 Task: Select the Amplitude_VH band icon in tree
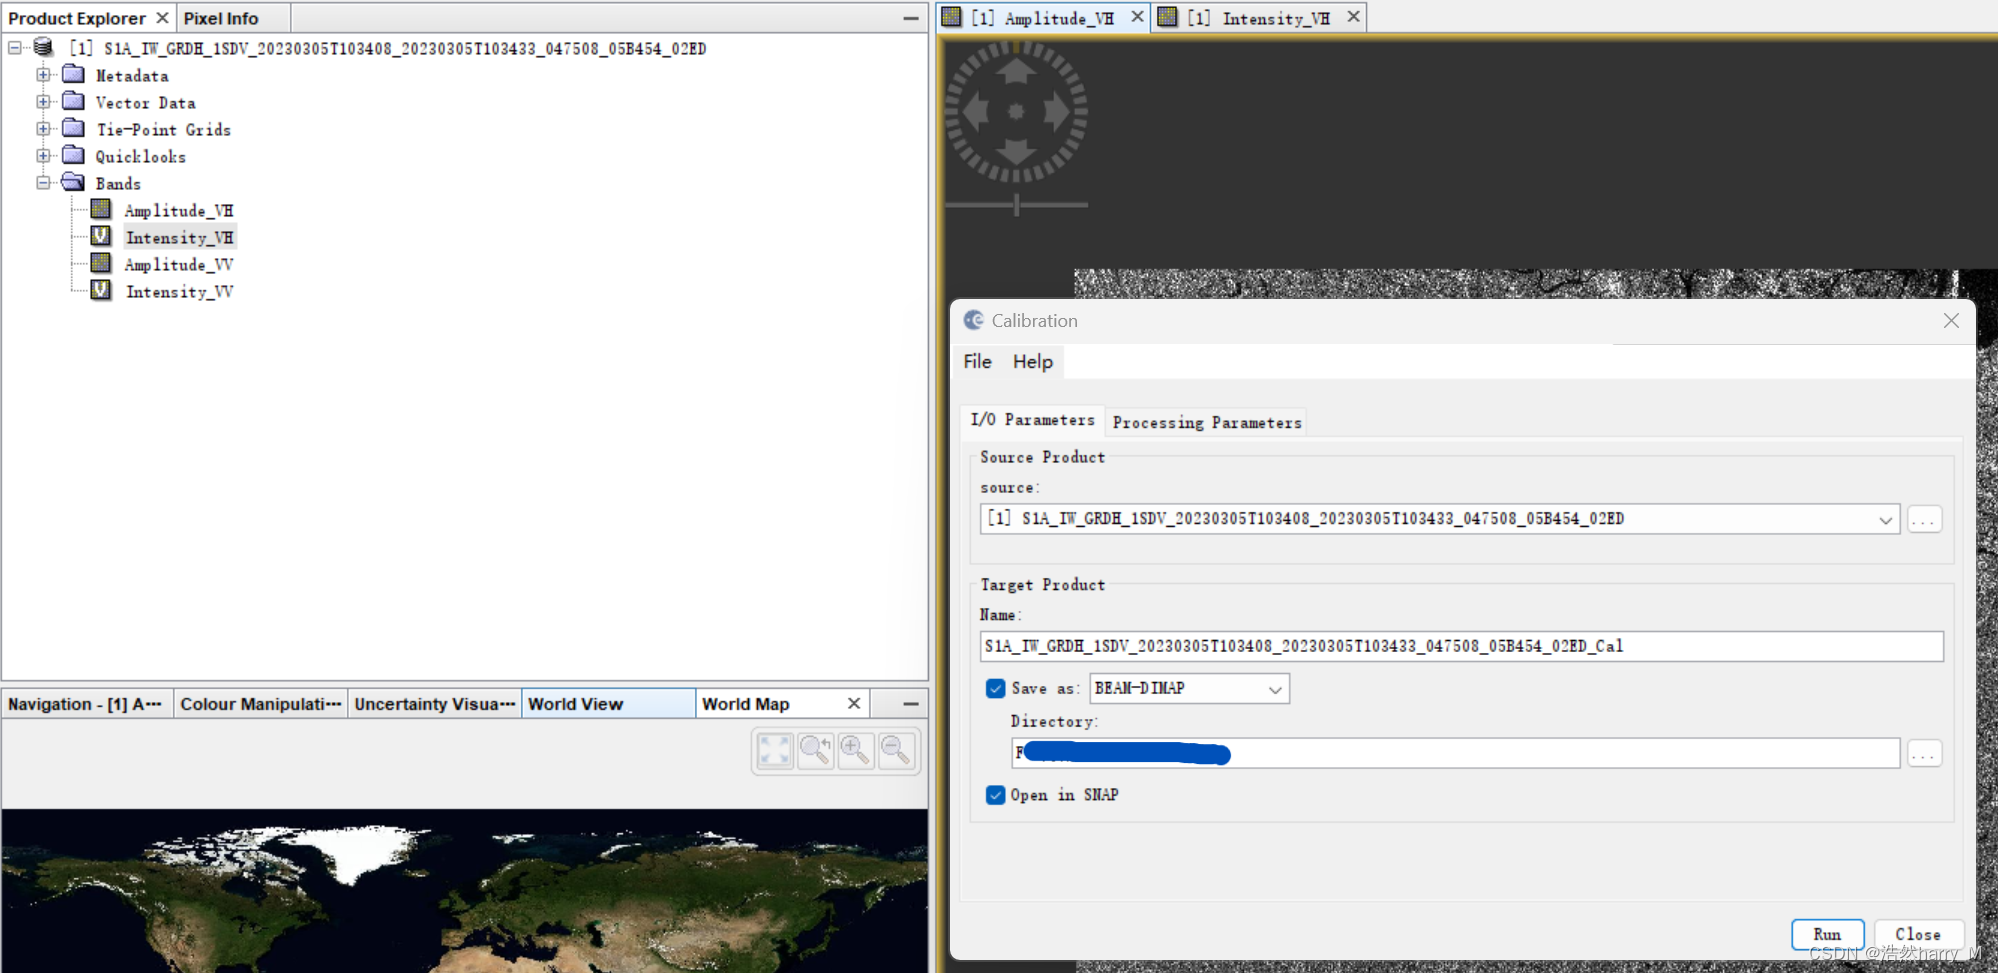click(x=101, y=210)
